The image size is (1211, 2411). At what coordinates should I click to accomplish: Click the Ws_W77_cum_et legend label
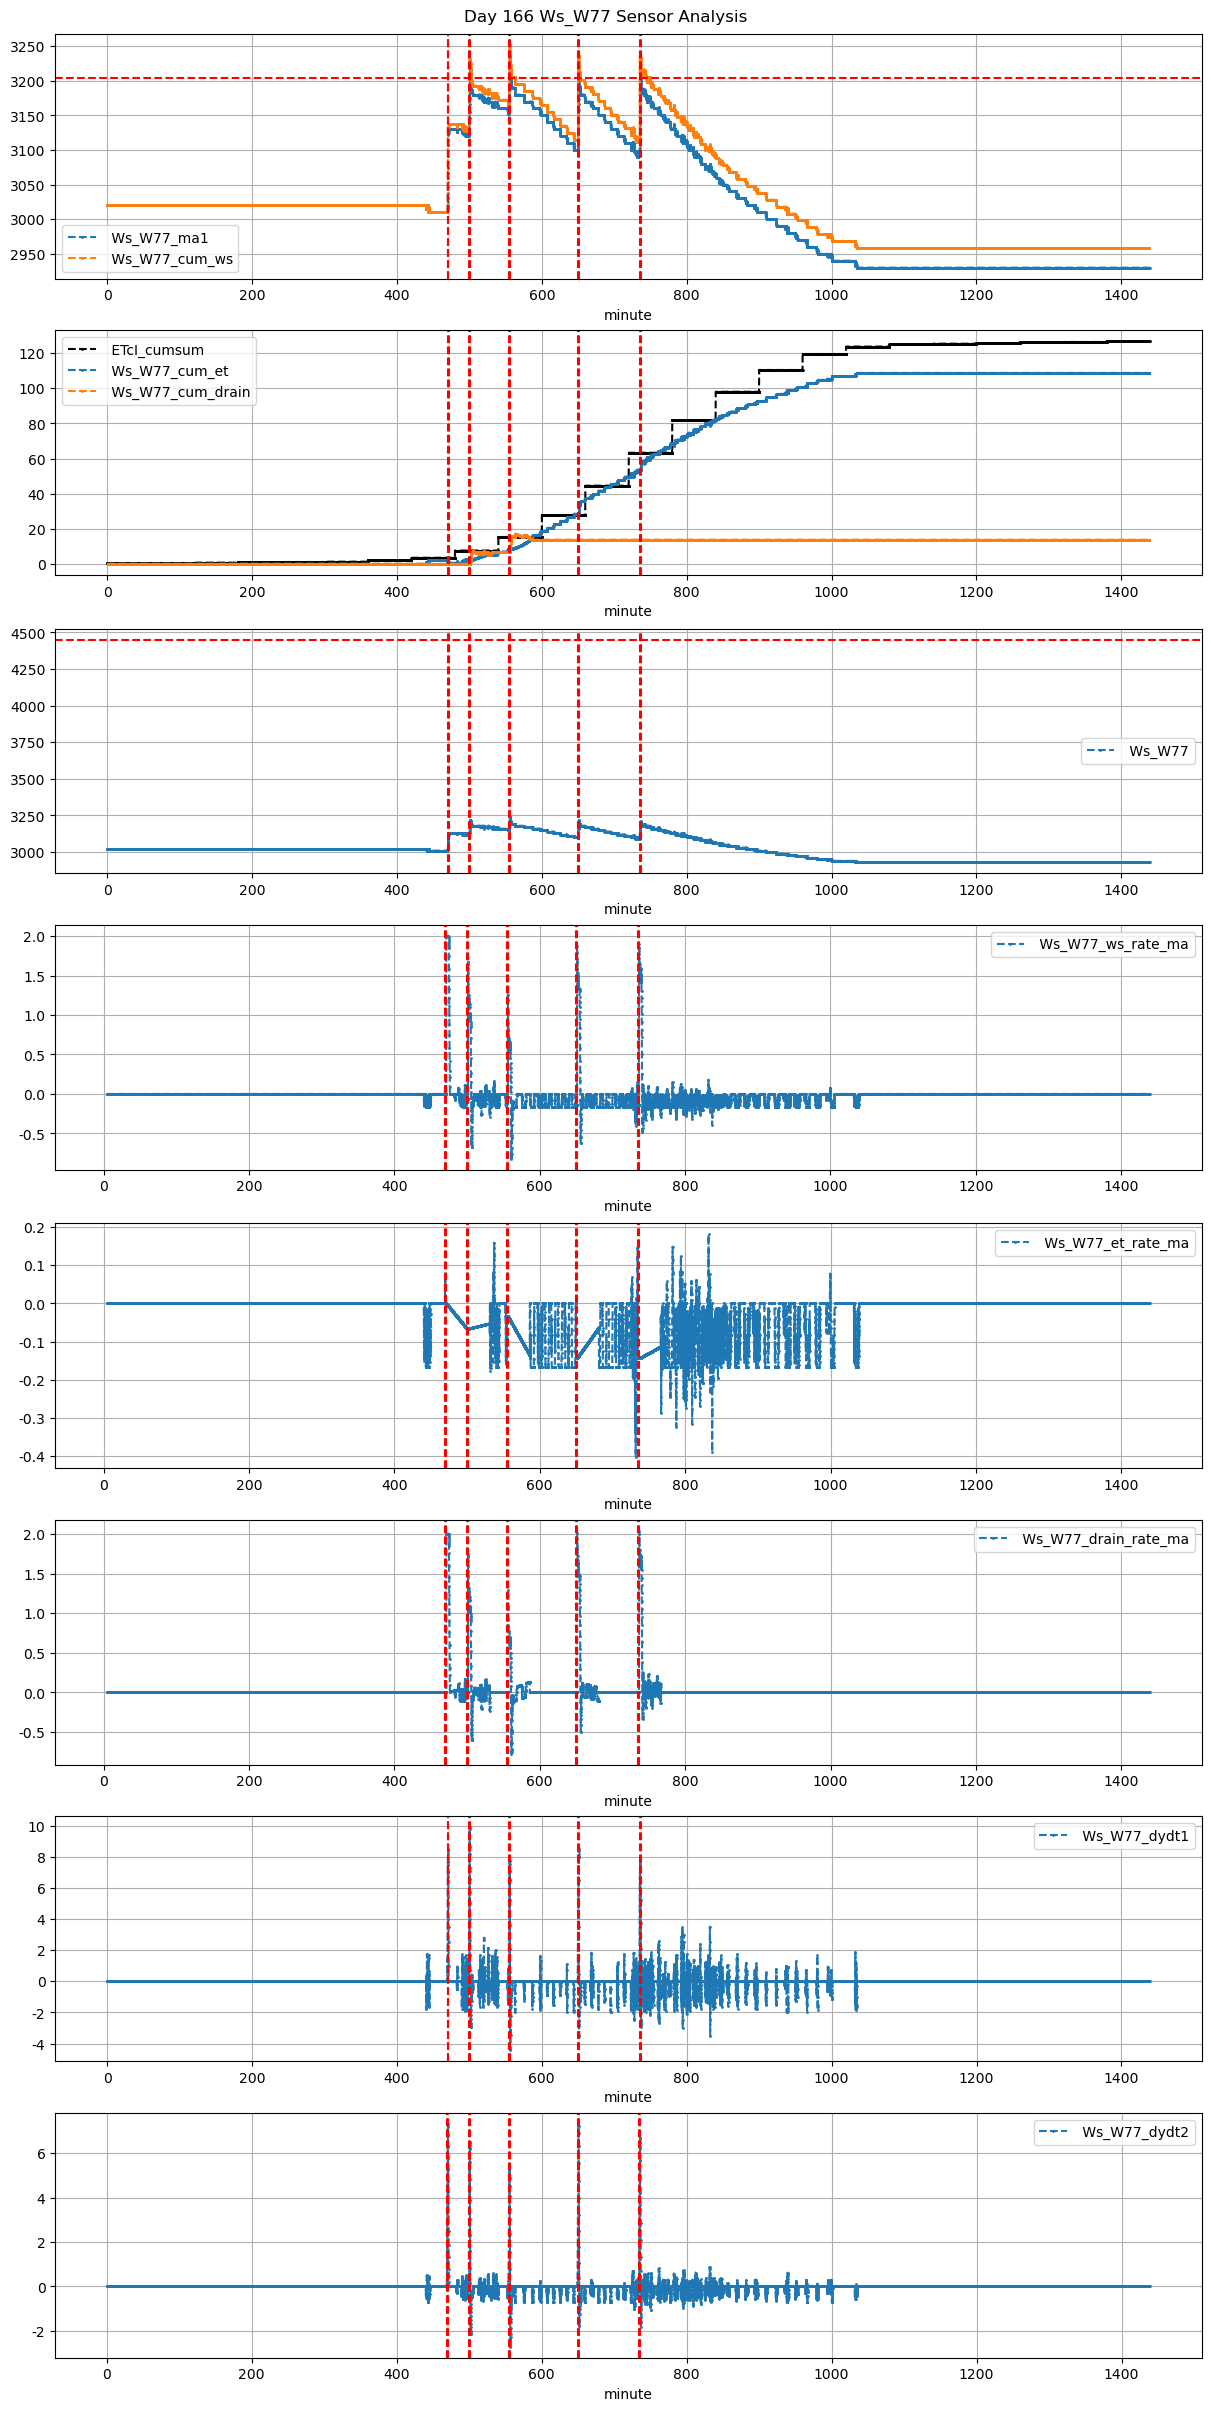[169, 371]
